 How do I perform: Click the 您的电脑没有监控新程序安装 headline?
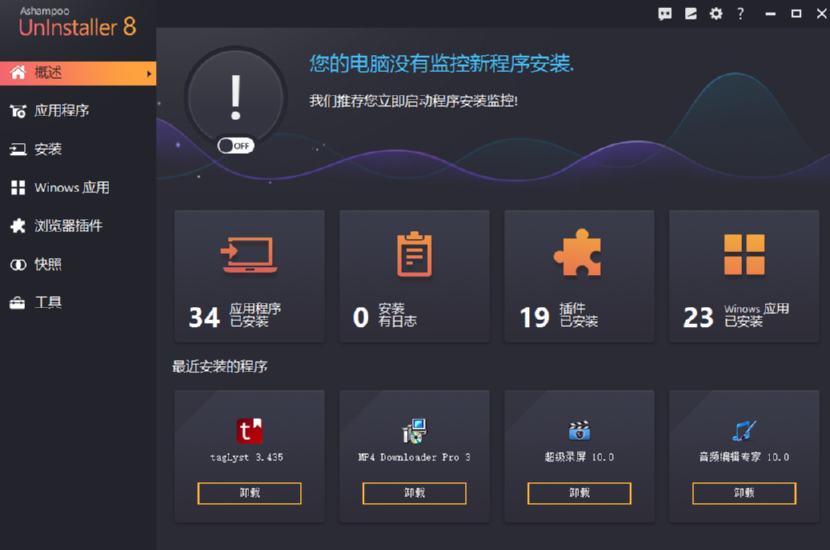pos(441,64)
